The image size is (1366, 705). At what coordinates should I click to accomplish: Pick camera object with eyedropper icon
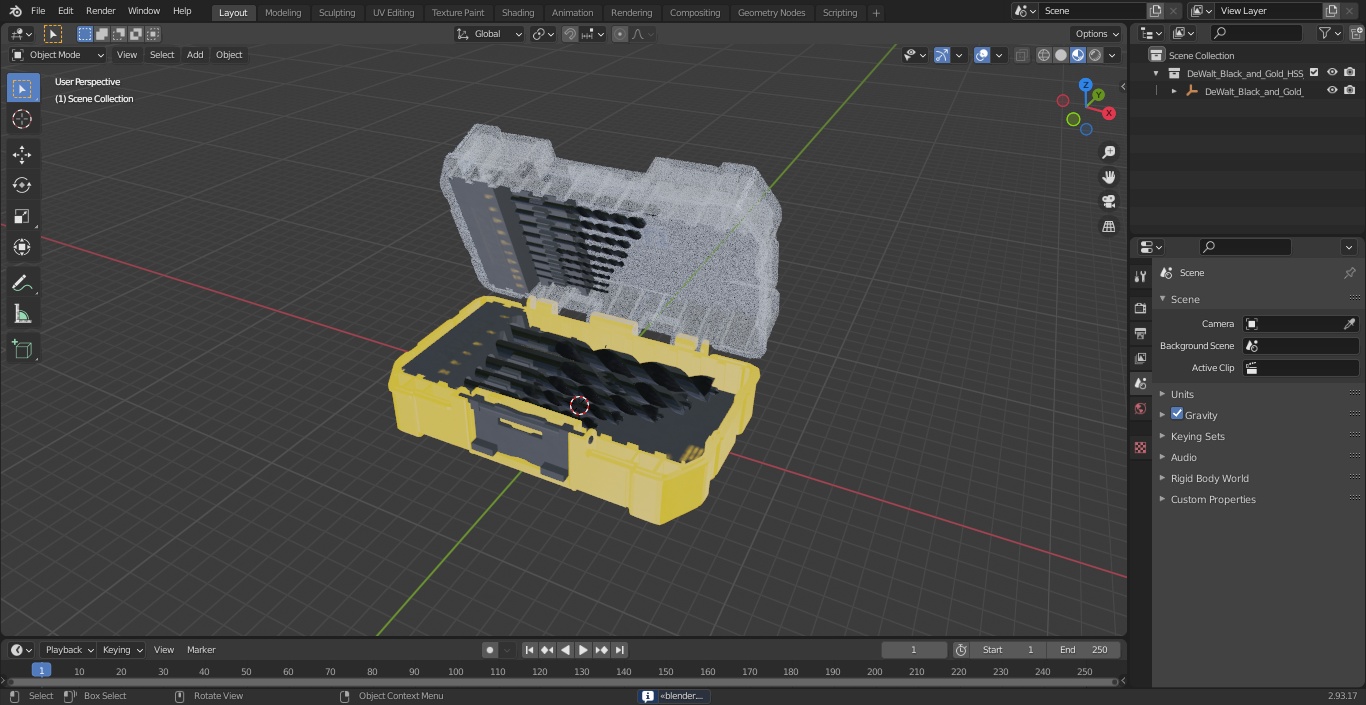coord(1349,324)
